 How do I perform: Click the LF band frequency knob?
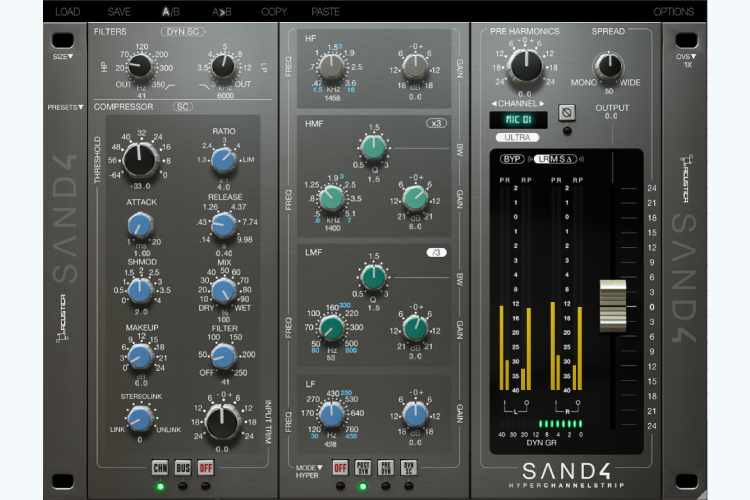332,414
